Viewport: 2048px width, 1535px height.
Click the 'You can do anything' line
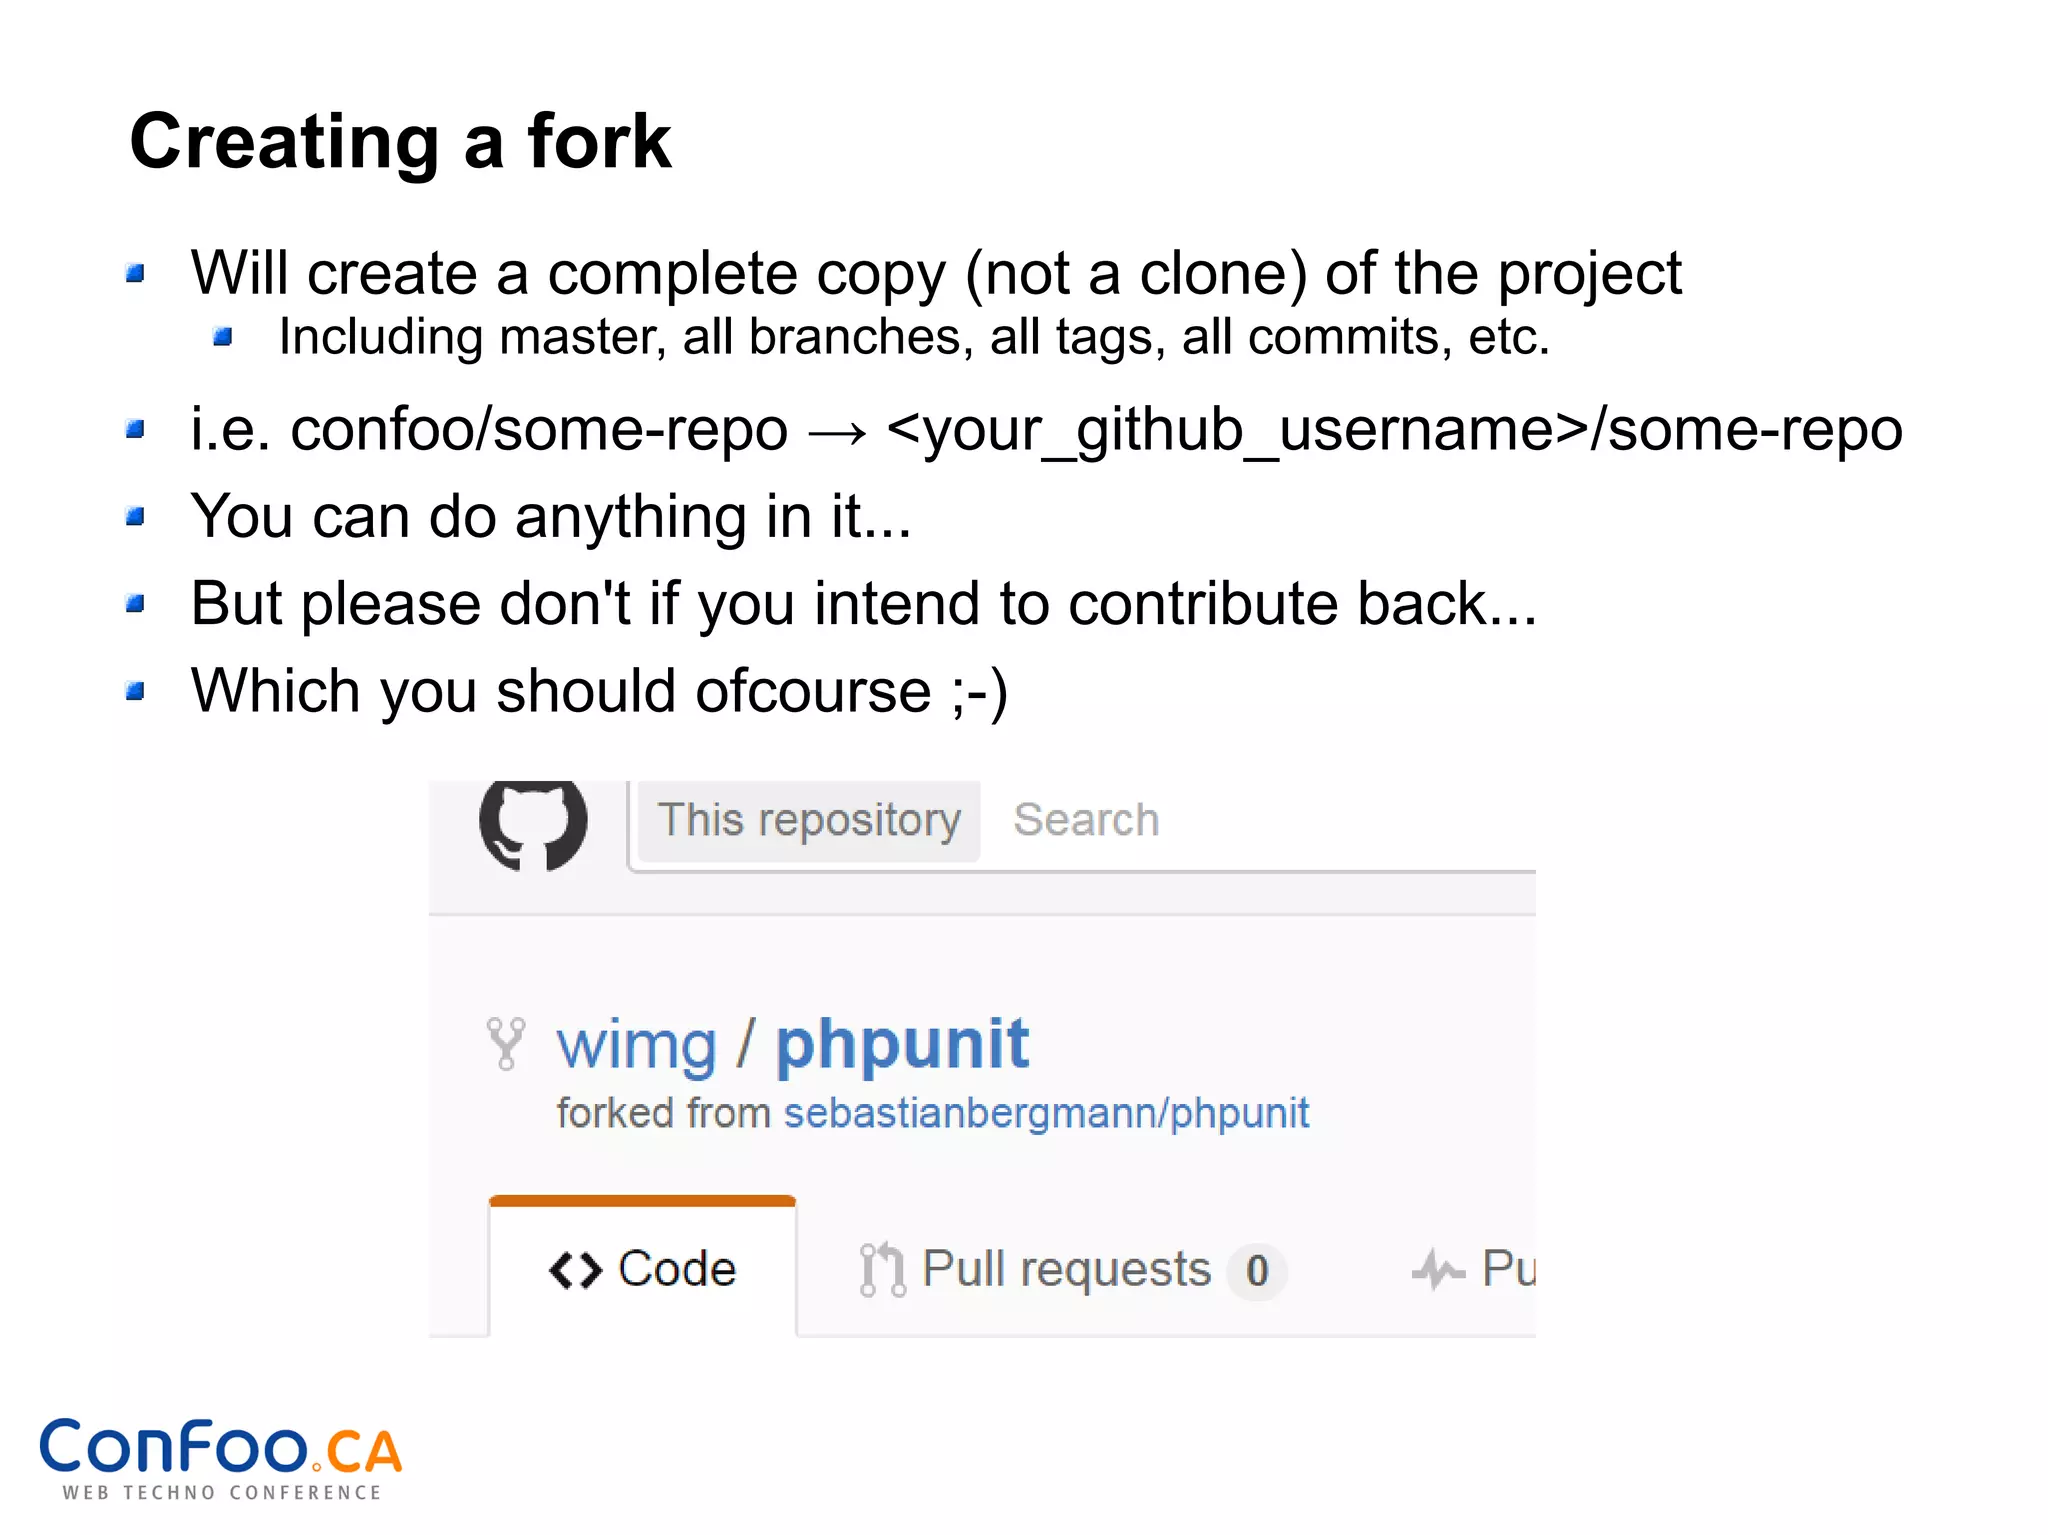tap(551, 517)
